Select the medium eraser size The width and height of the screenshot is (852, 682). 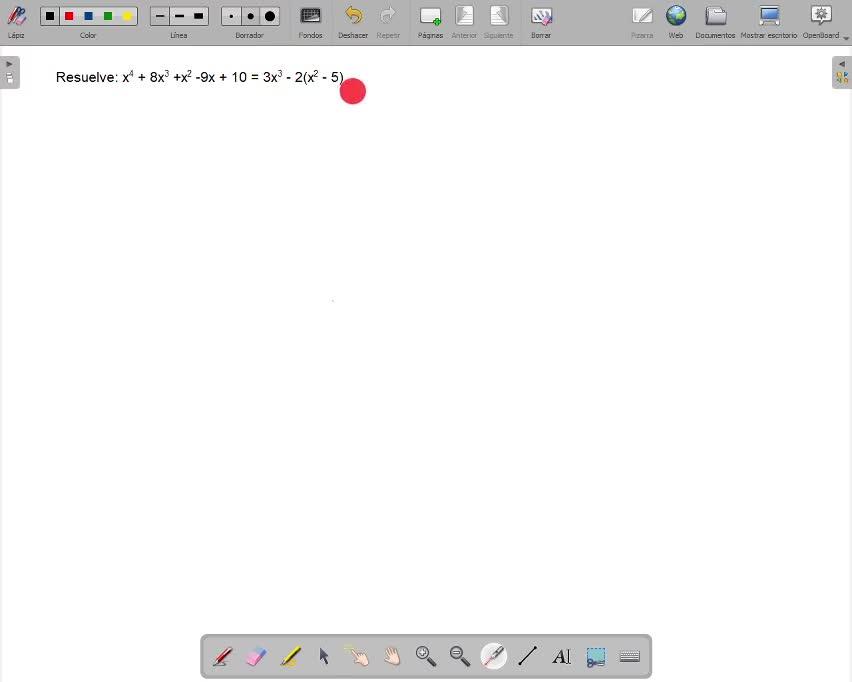tap(250, 16)
